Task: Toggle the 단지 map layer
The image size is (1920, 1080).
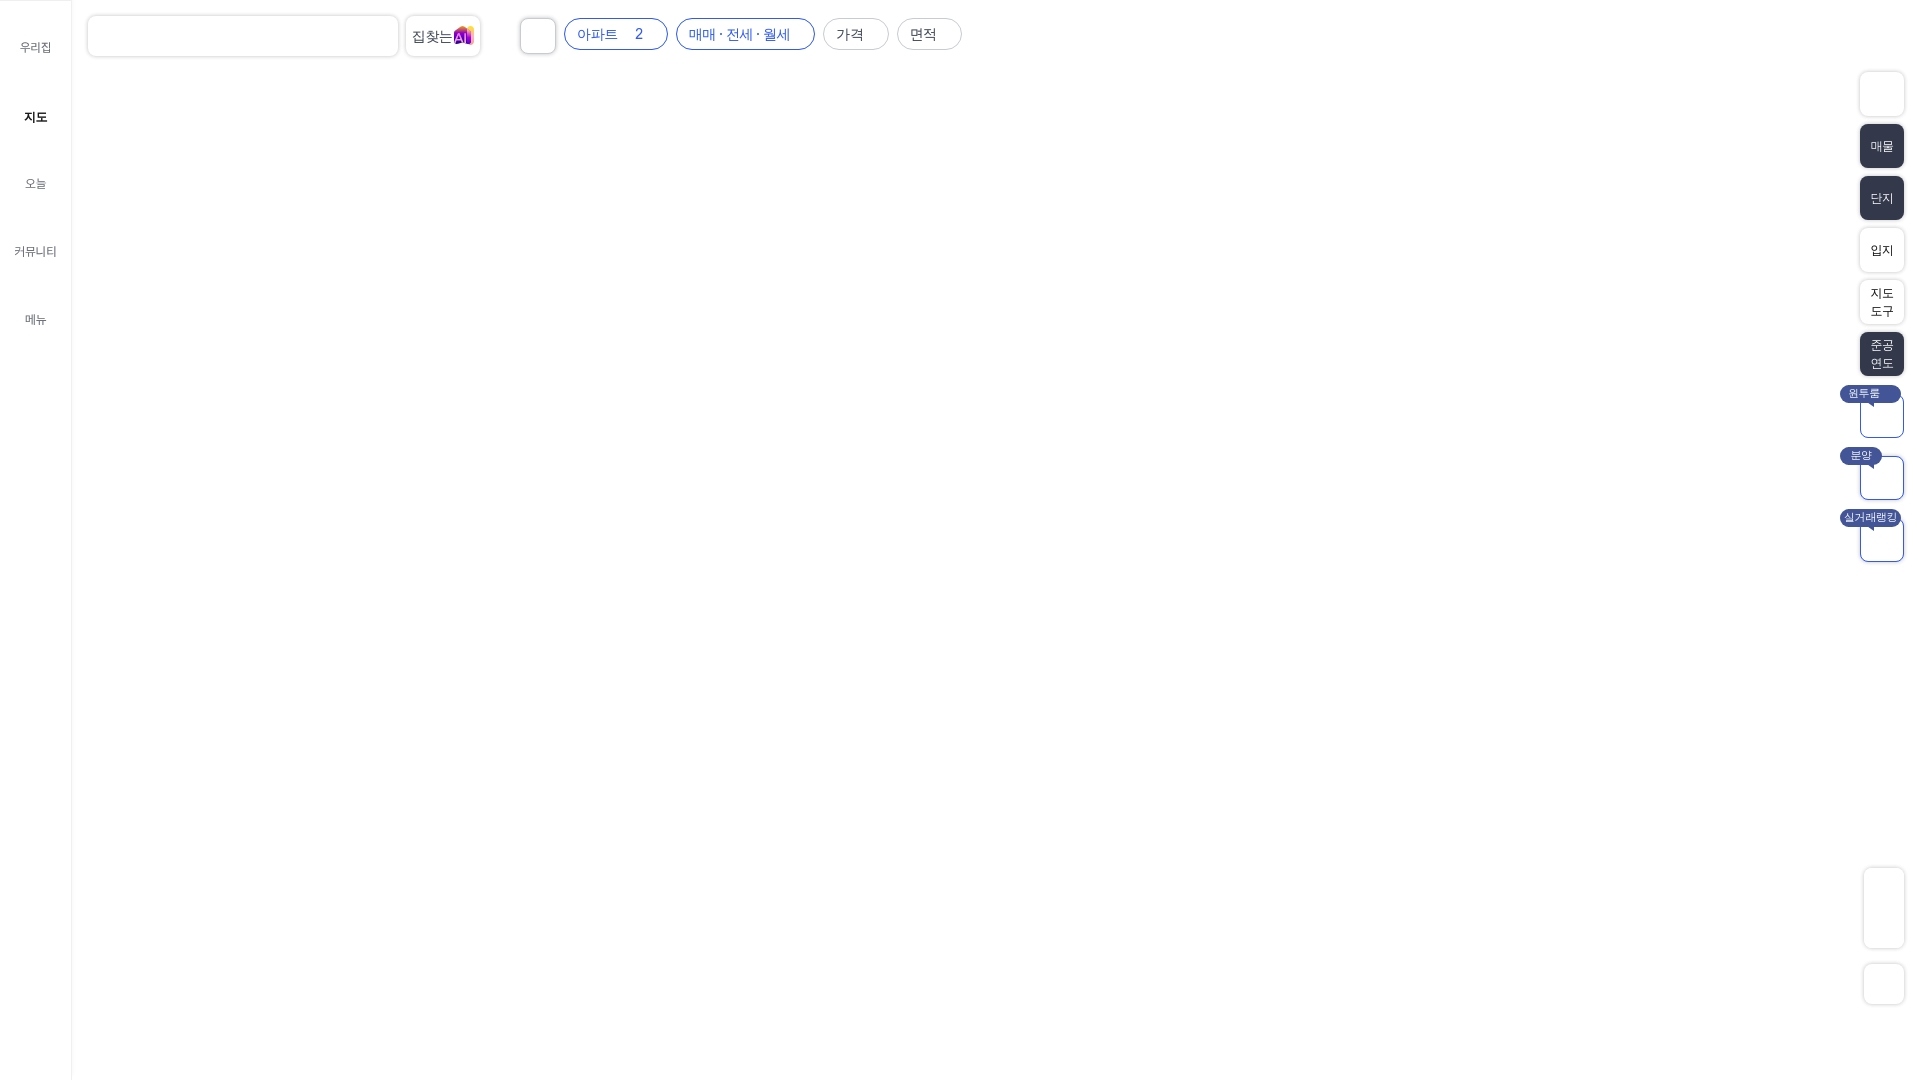Action: 1881,198
